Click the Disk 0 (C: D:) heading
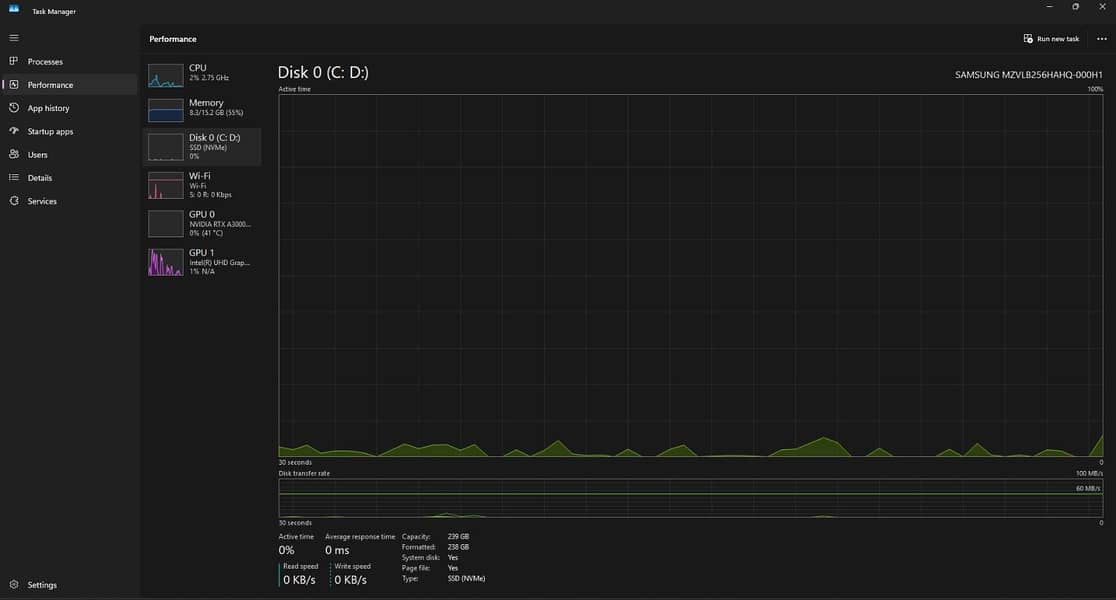Screen dimensions: 1116x600 [x=323, y=73]
